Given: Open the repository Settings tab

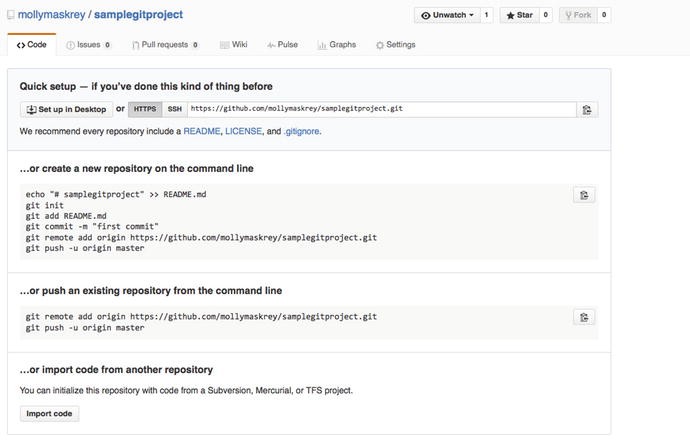Looking at the screenshot, I should (x=396, y=45).
